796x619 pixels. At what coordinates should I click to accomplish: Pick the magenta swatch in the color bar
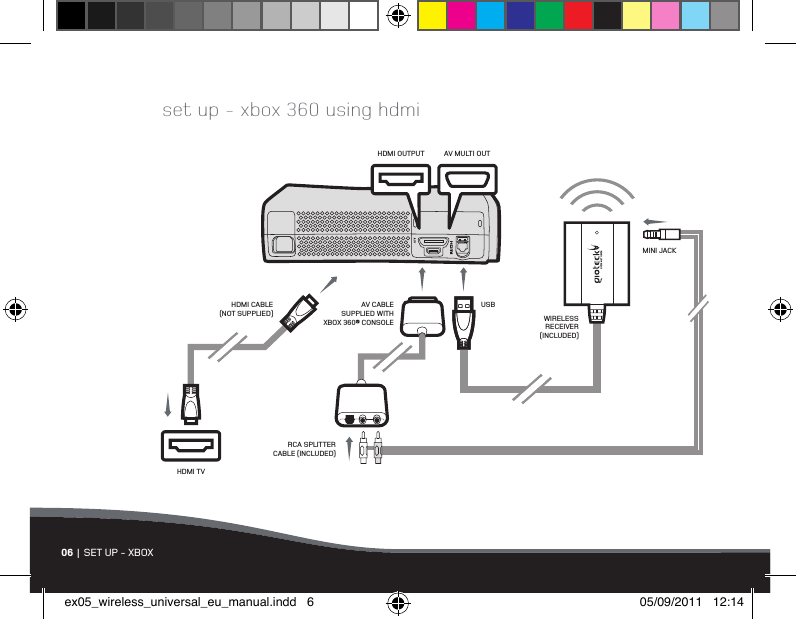point(461,15)
